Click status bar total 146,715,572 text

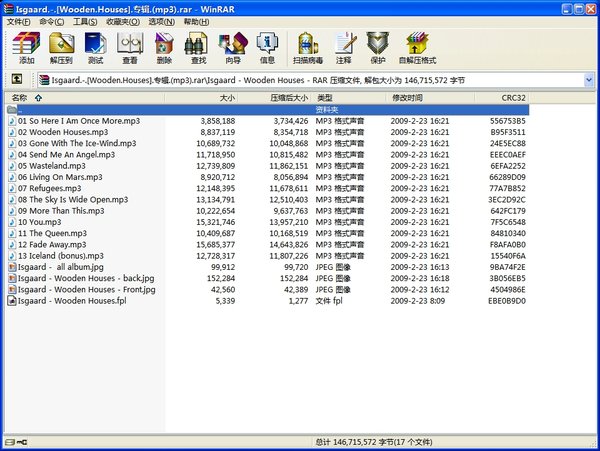(374, 442)
